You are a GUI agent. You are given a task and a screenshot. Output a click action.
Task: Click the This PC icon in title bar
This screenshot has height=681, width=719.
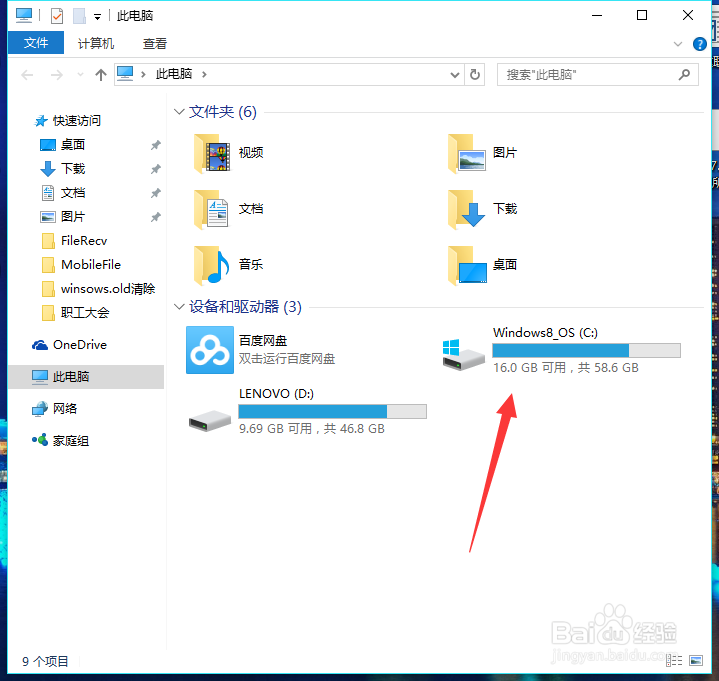pyautogui.click(x=24, y=16)
